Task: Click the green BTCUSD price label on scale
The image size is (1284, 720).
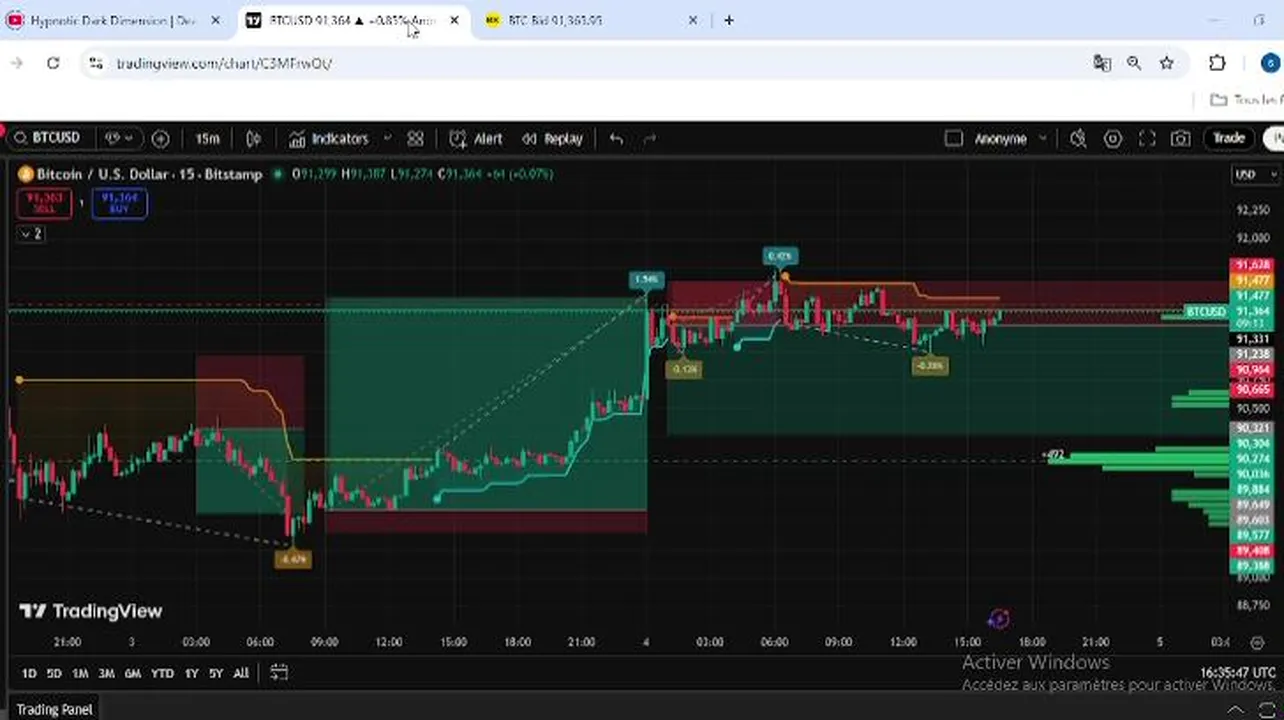Action: click(1206, 312)
